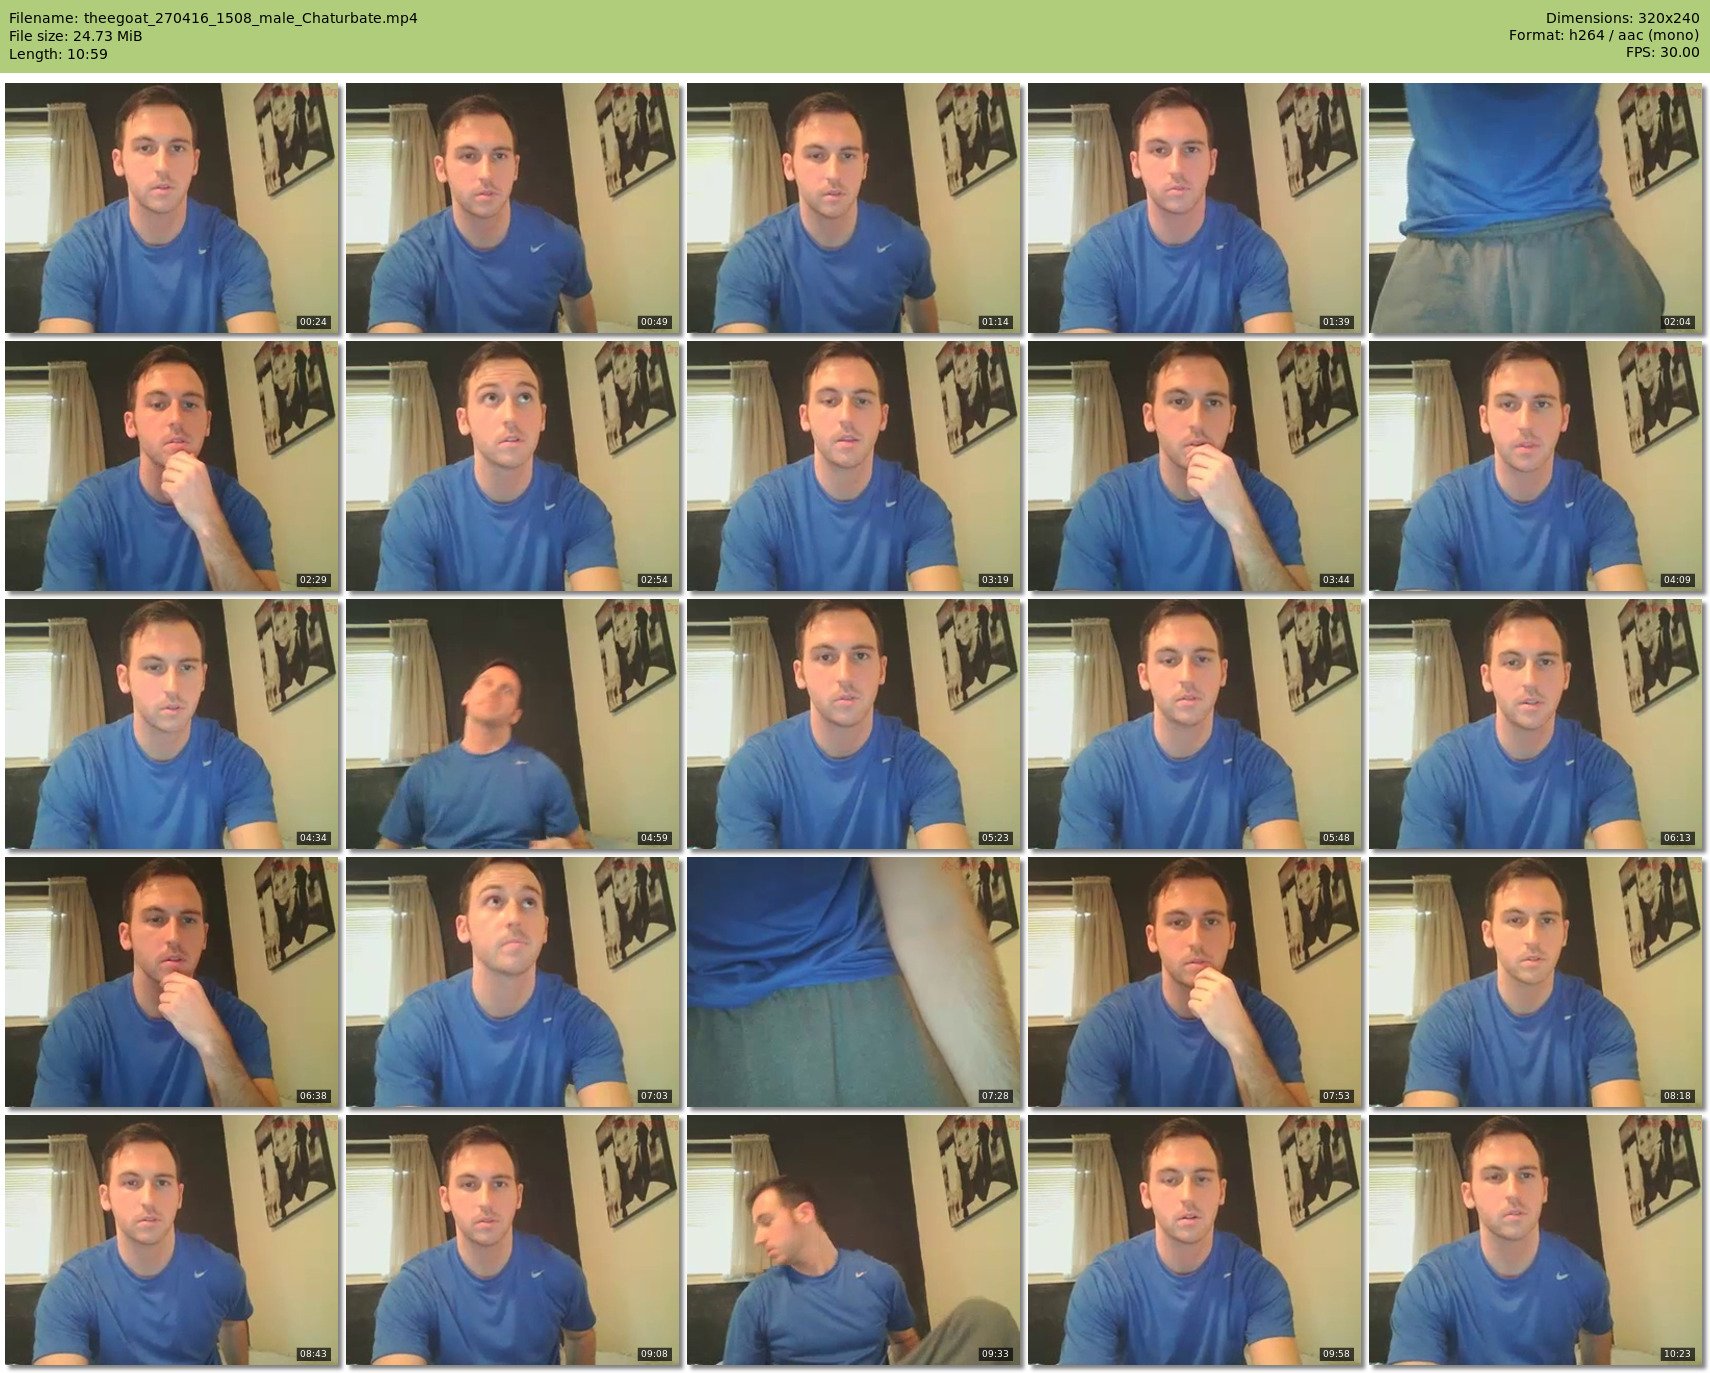Image resolution: width=1710 pixels, height=1373 pixels.
Task: Open the thumbnail labeled 04:59
Action: click(x=513, y=724)
